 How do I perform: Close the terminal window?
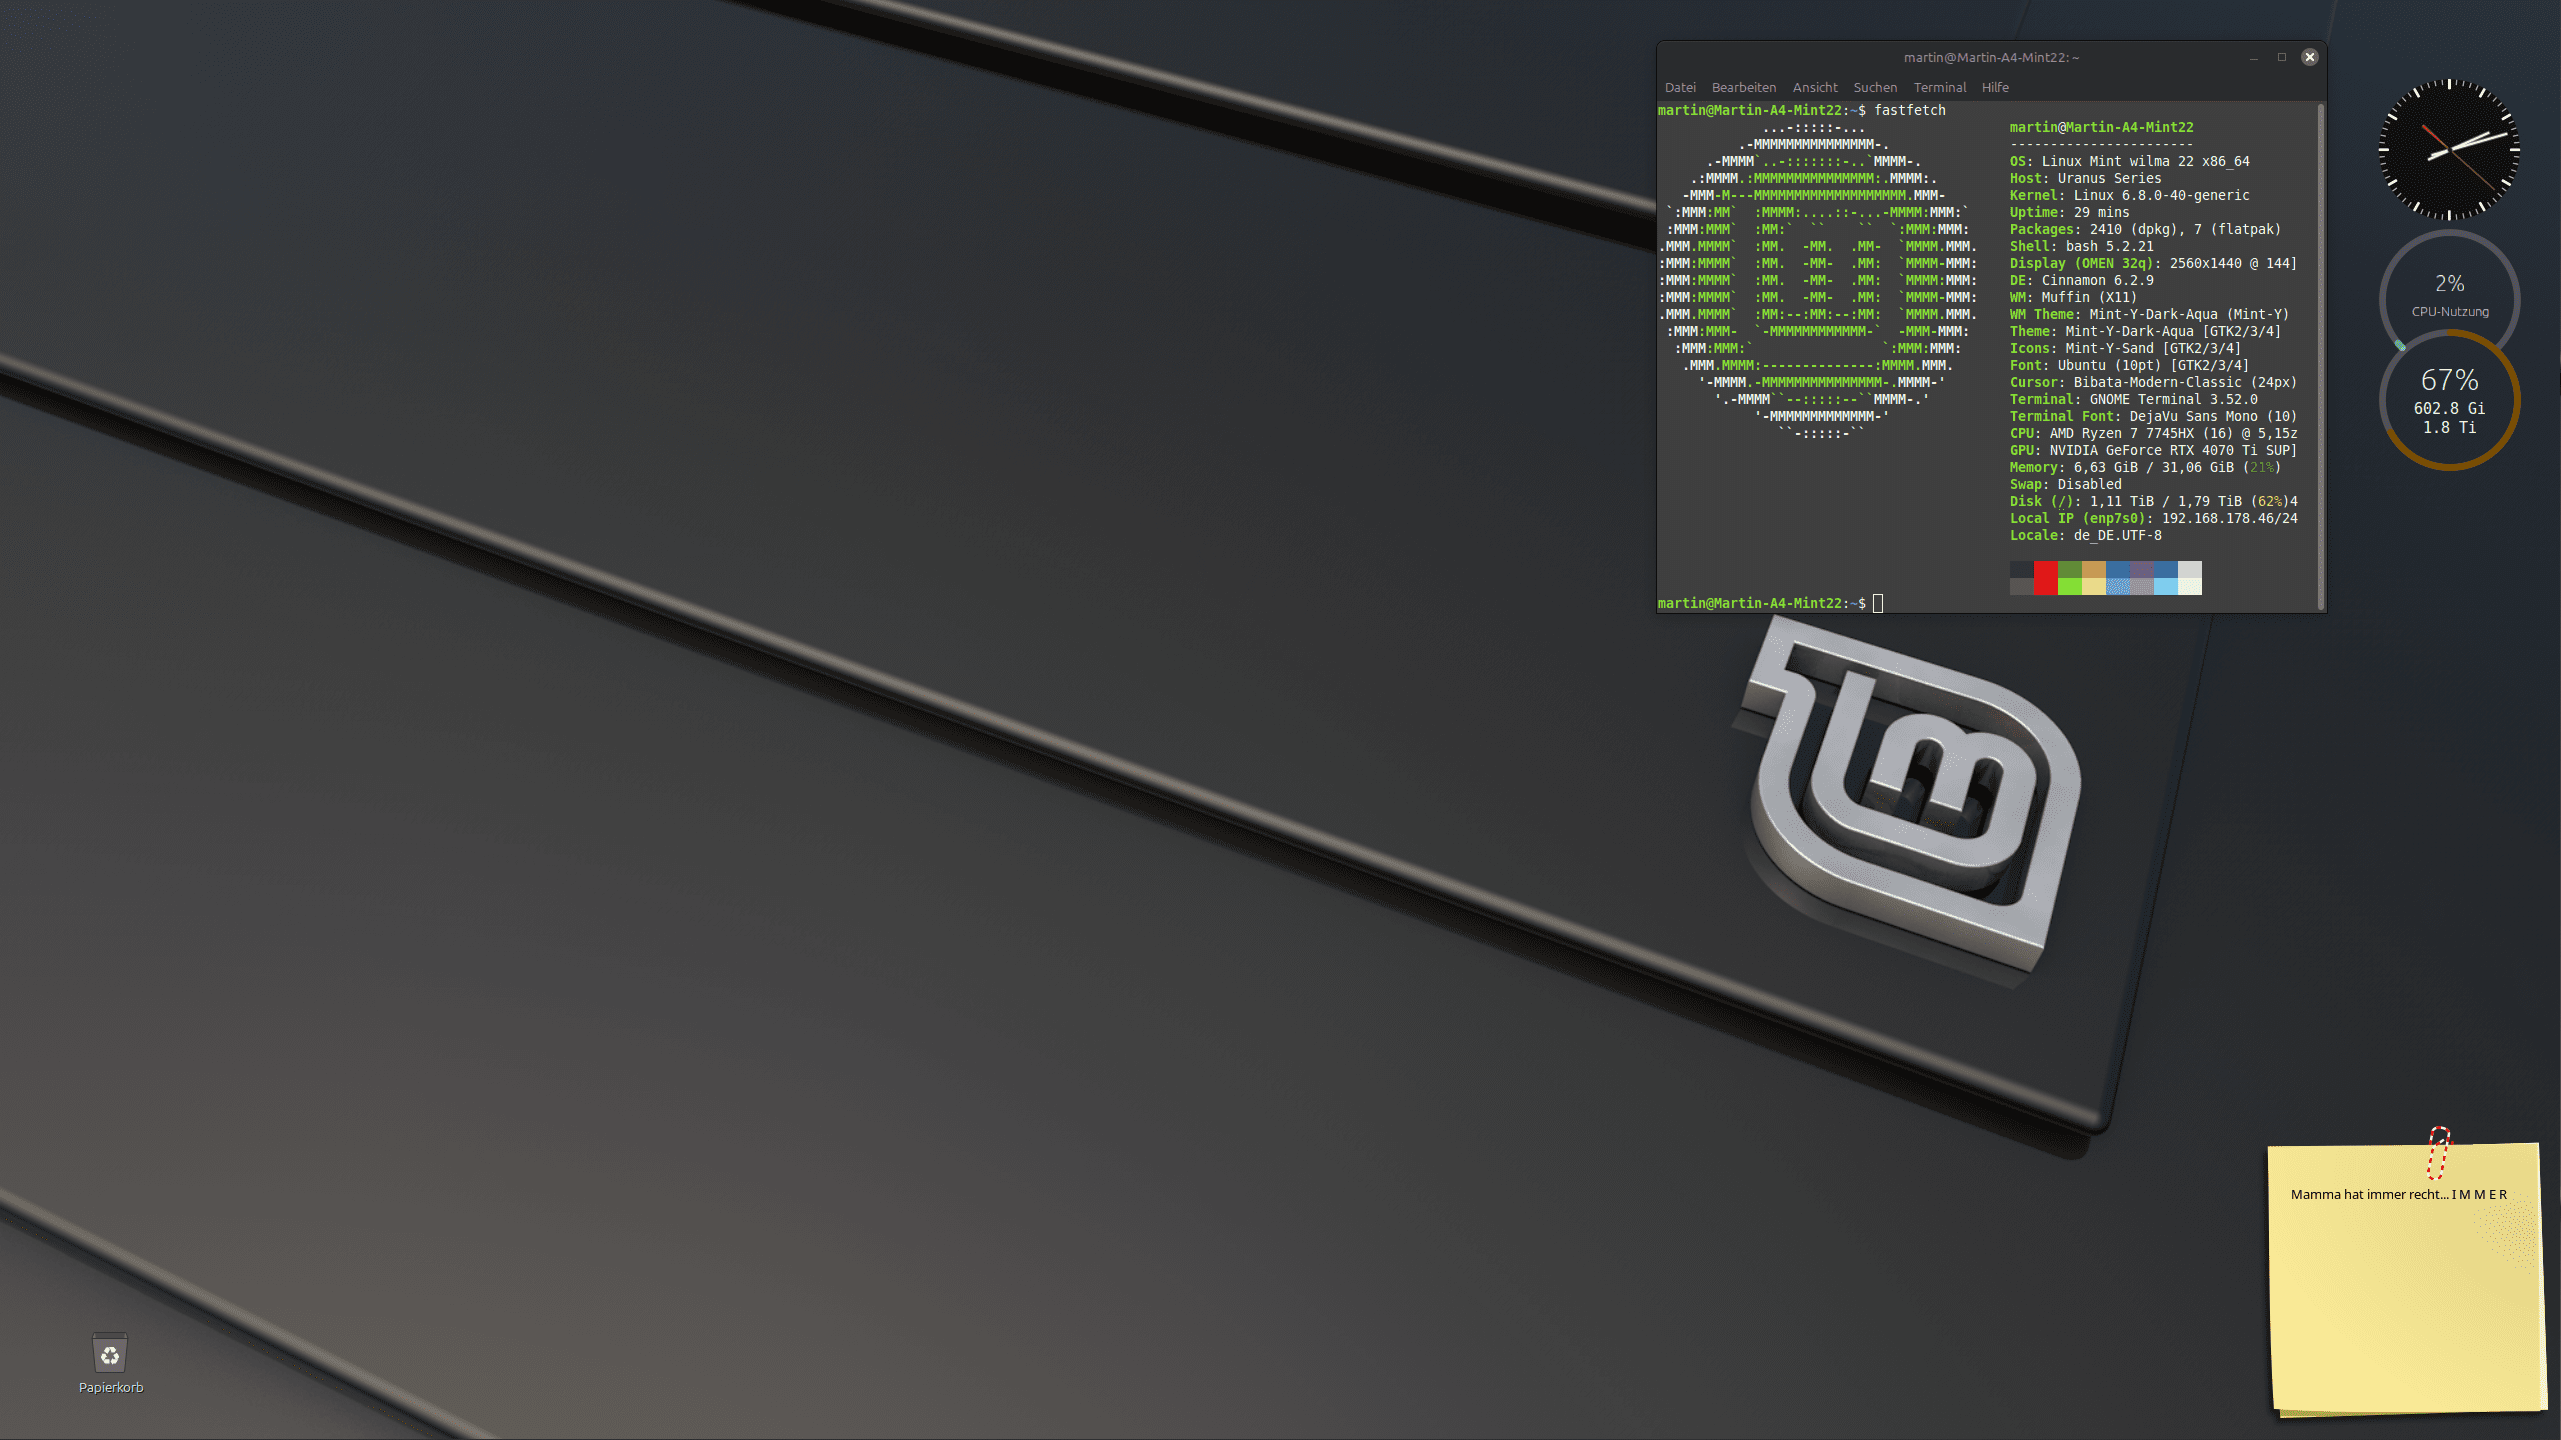(x=2310, y=57)
